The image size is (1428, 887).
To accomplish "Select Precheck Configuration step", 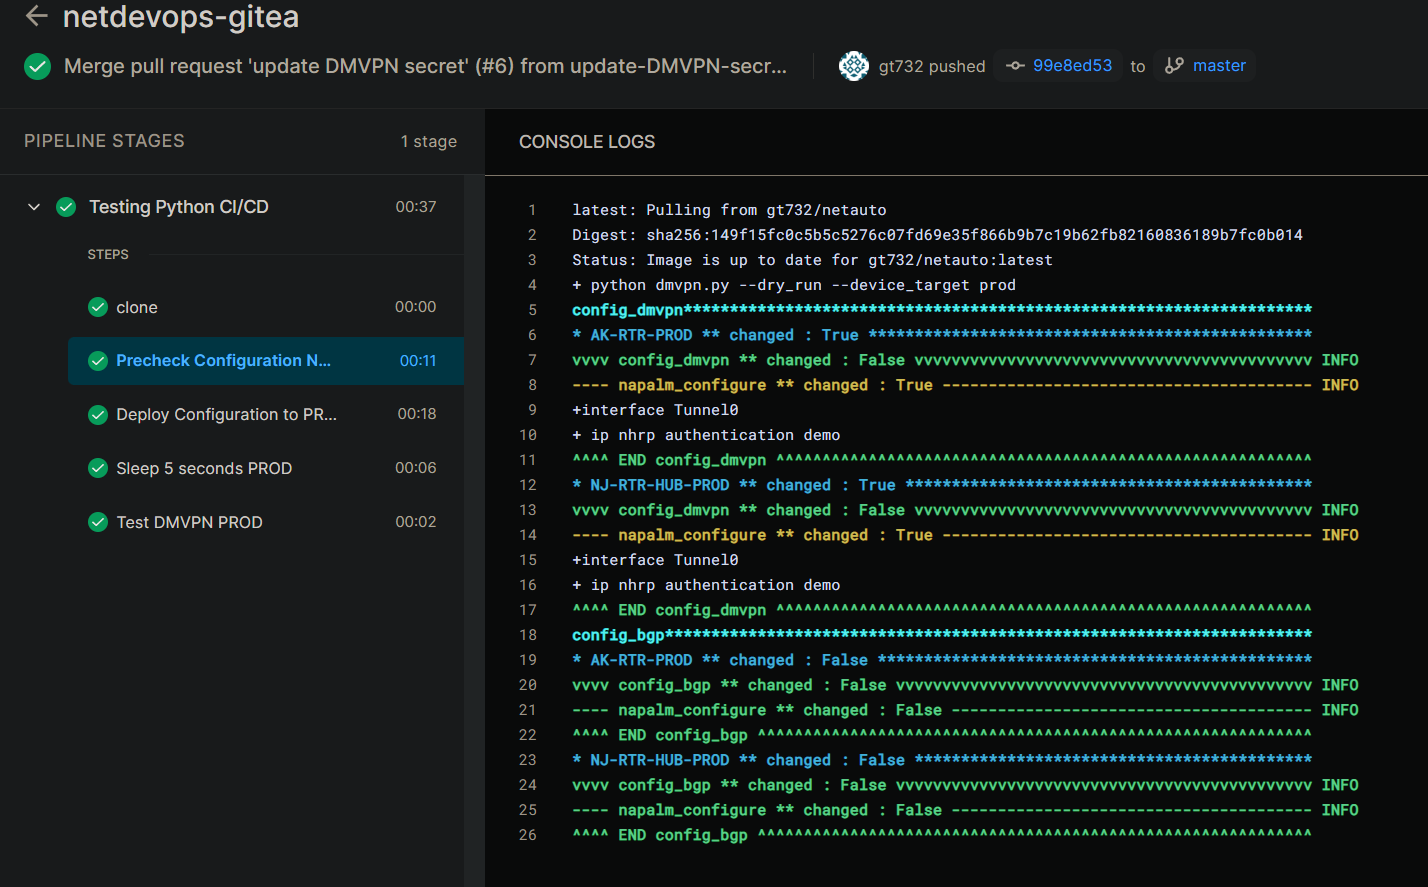I will tap(223, 361).
